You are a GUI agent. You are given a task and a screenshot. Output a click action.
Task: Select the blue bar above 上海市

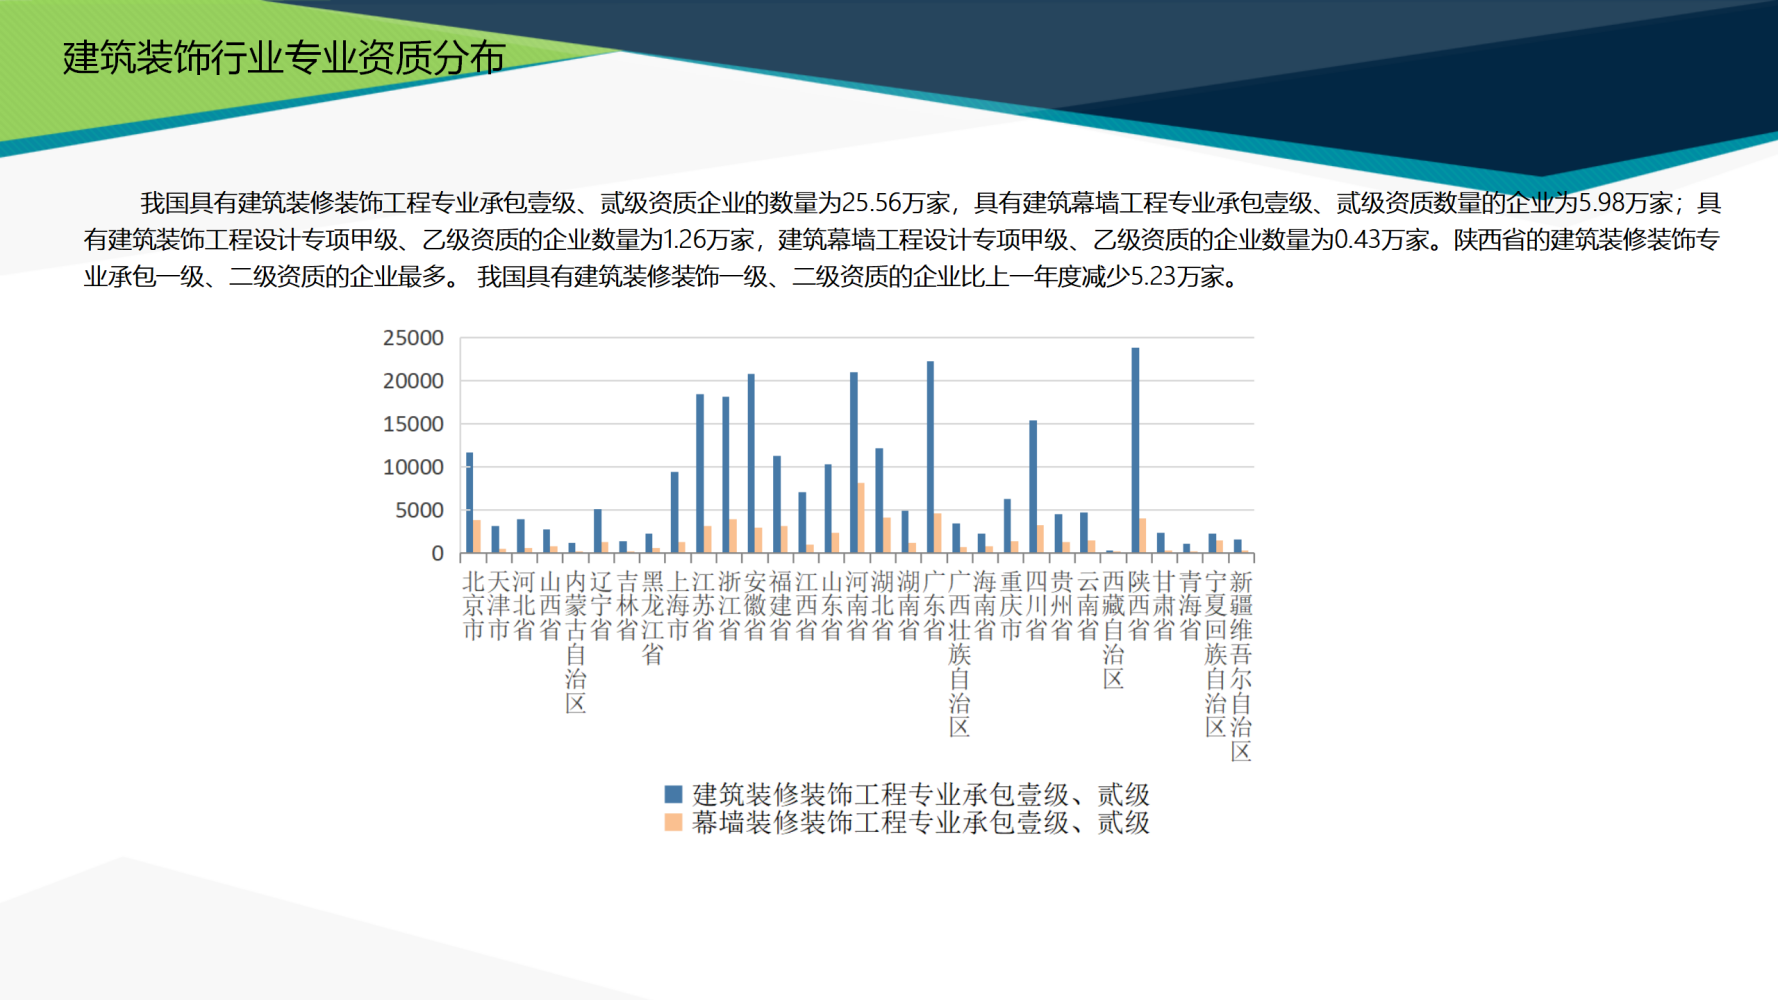coord(674,513)
